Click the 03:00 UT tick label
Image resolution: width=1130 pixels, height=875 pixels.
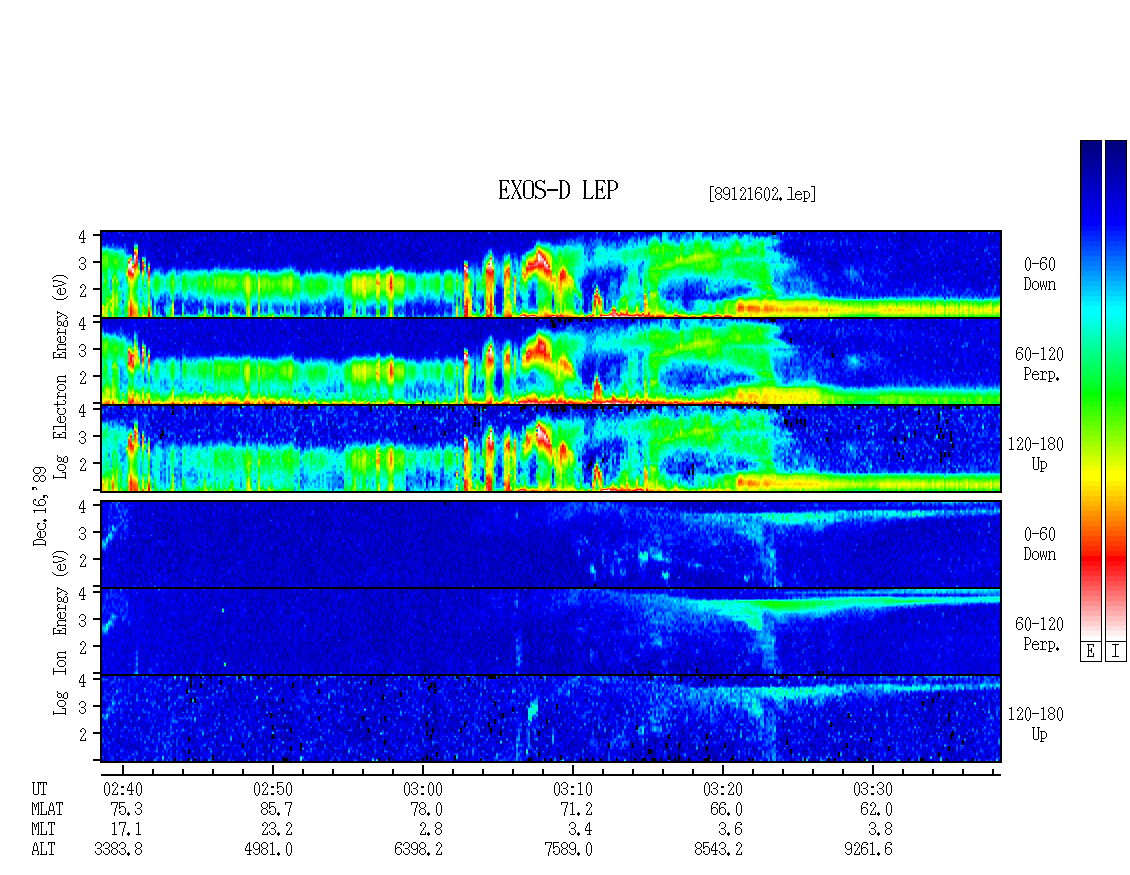click(422, 789)
